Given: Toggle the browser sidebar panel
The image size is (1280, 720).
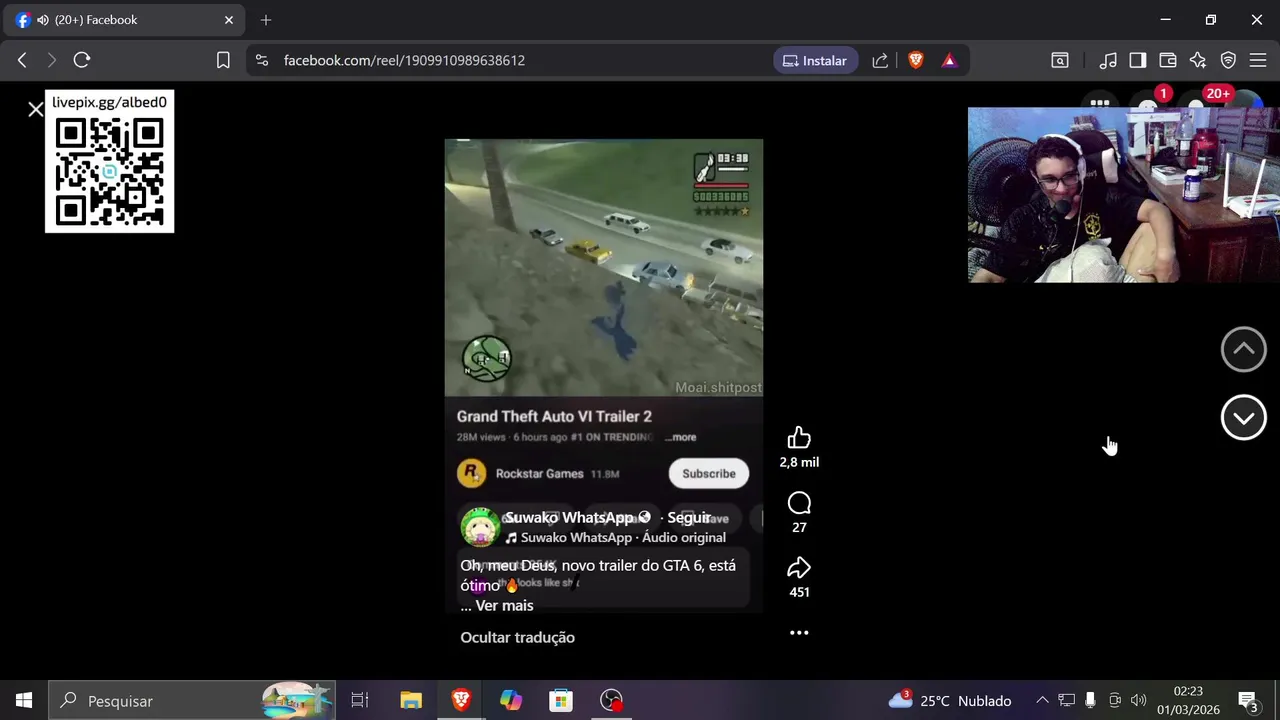Looking at the screenshot, I should (x=1138, y=60).
